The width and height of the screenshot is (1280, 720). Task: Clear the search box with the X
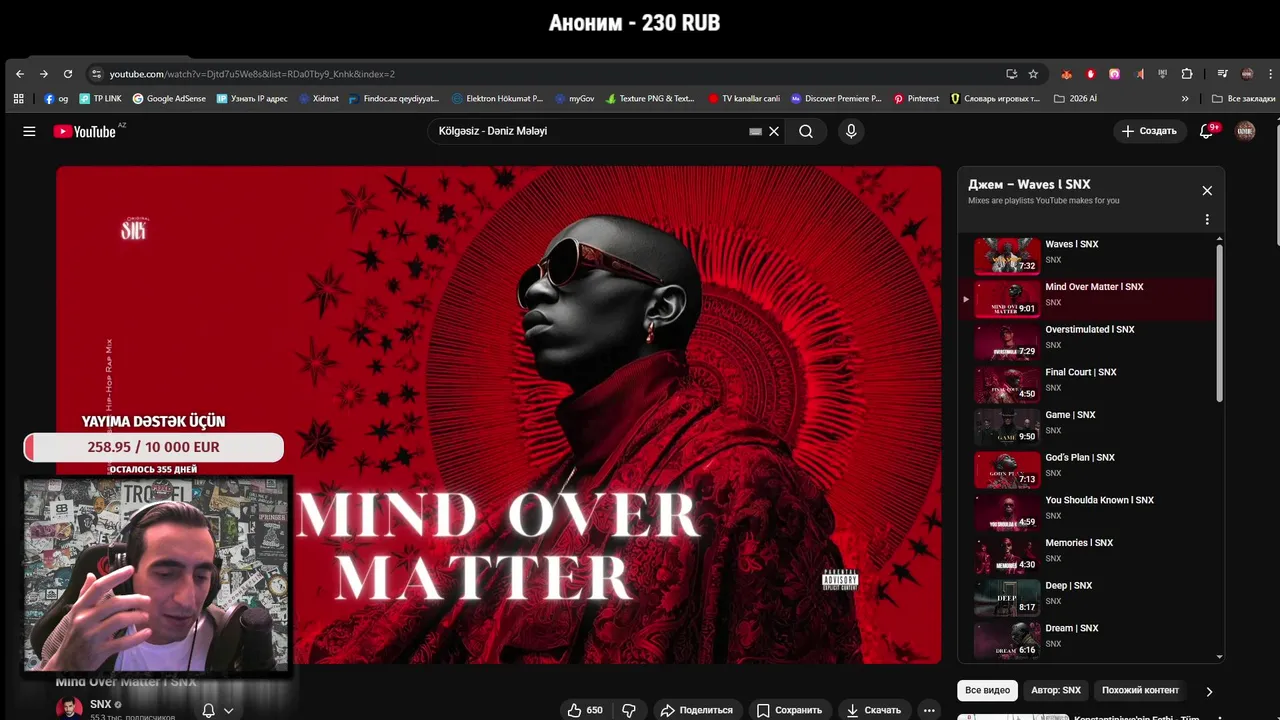774,131
